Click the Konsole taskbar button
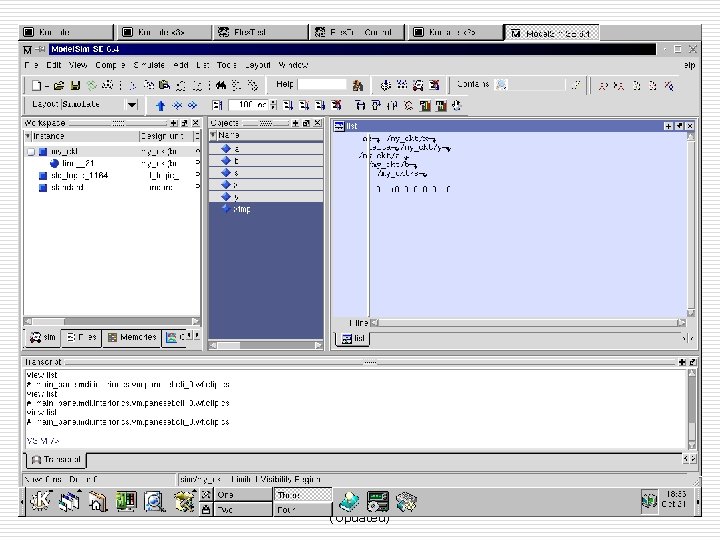Viewport: 720px width, 540px height. click(67, 32)
